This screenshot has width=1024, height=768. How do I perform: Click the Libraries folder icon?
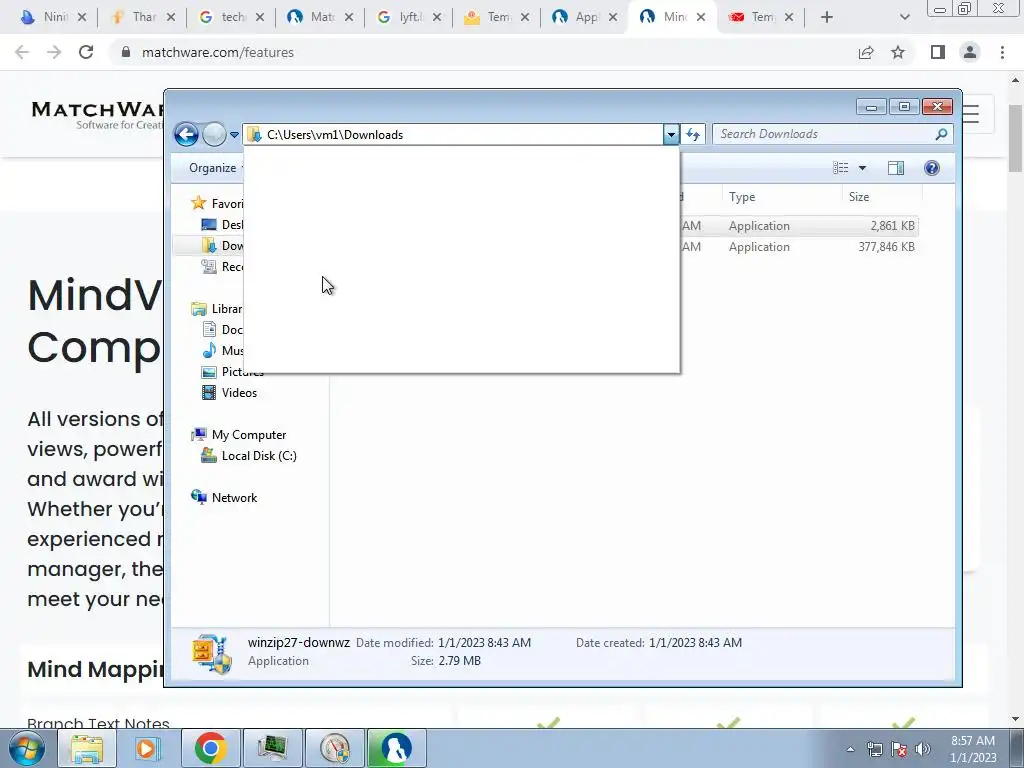tap(199, 309)
